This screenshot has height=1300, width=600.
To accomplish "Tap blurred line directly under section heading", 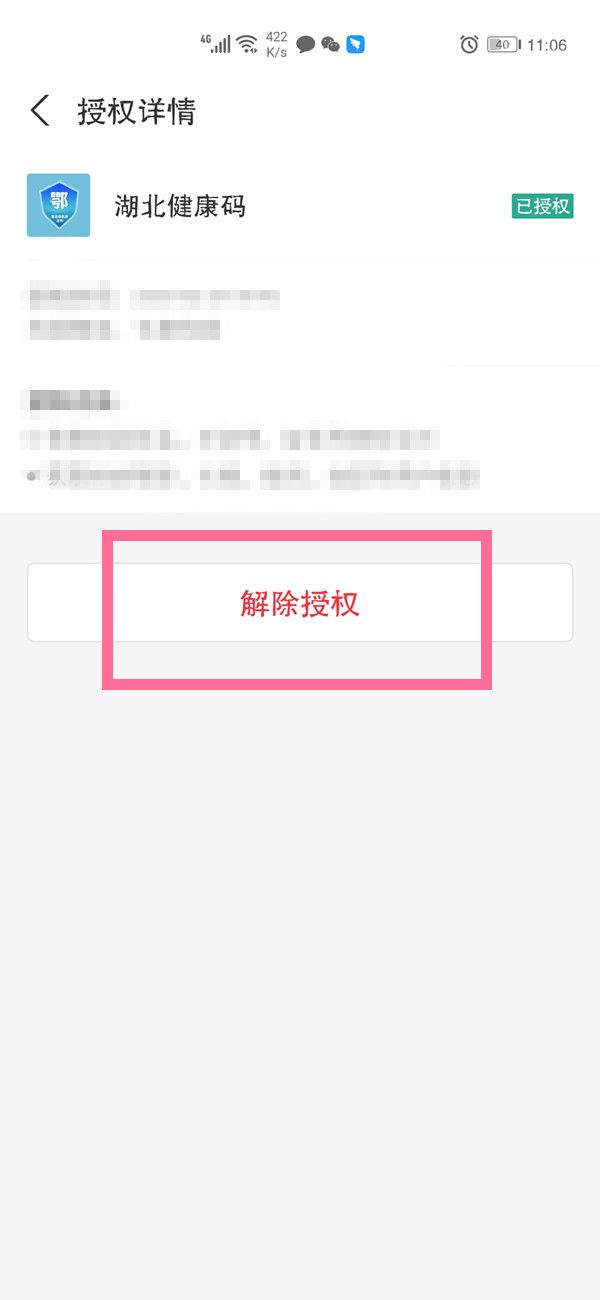I will [x=232, y=439].
